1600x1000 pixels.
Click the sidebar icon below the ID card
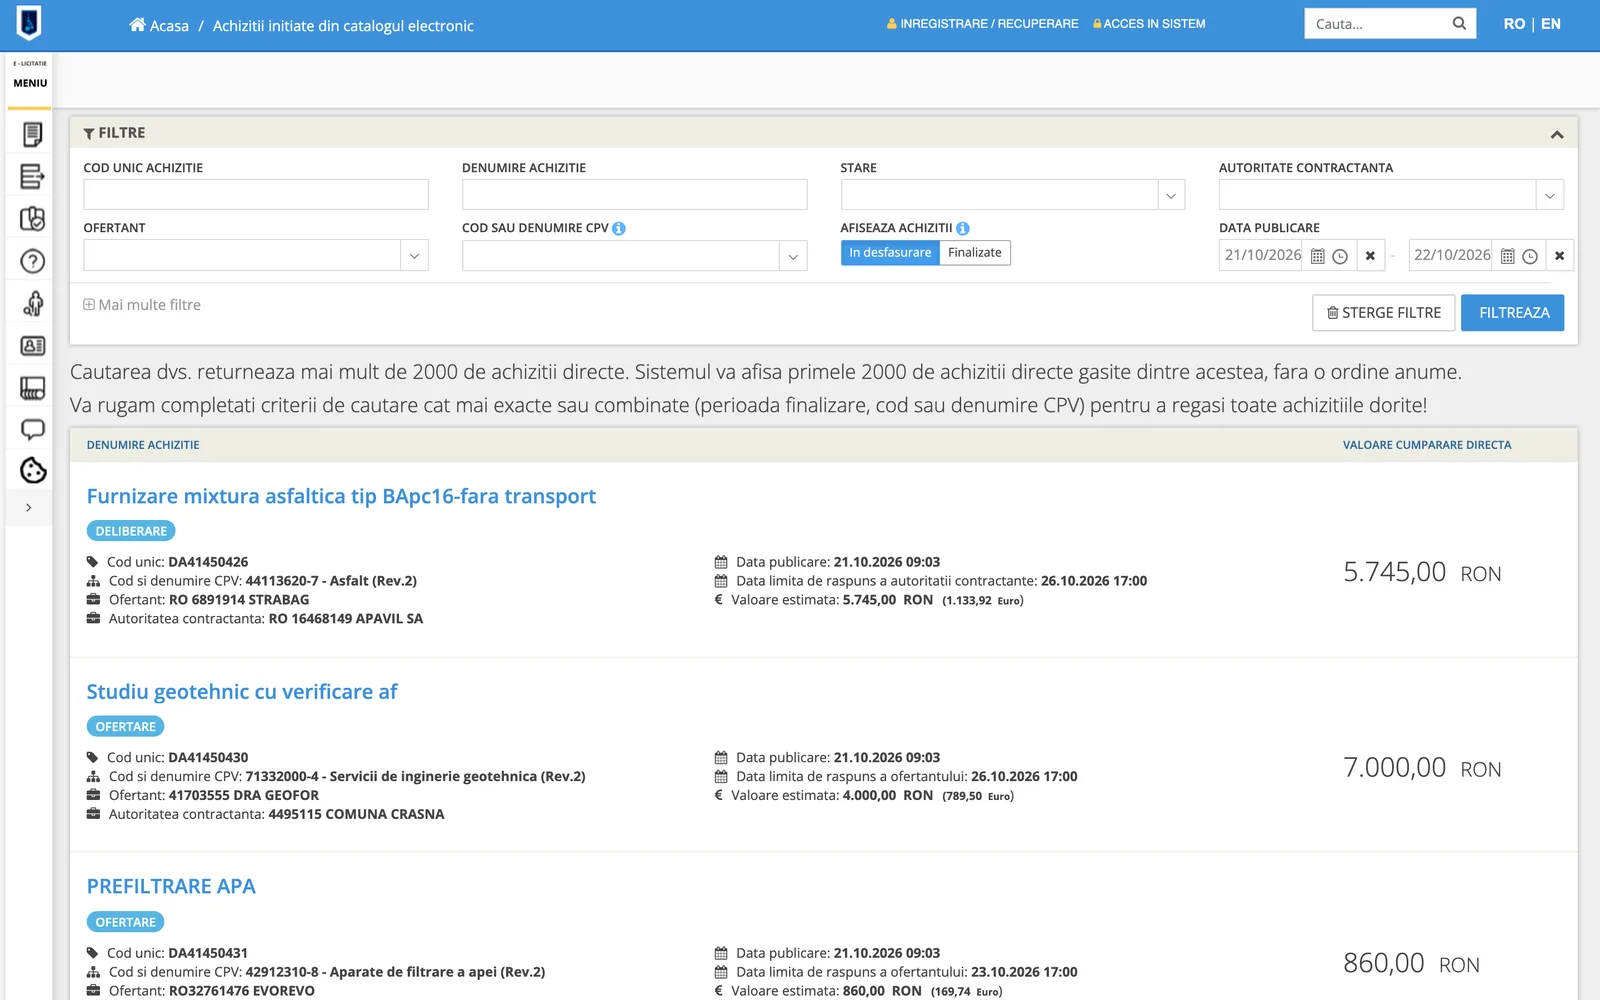[32, 388]
